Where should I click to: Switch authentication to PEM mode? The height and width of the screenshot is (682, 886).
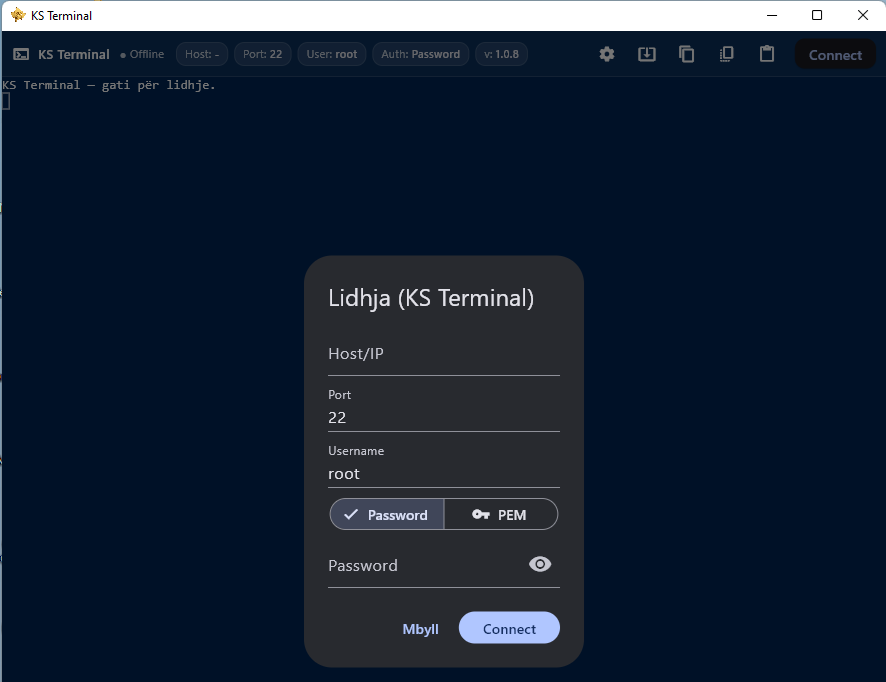point(500,514)
